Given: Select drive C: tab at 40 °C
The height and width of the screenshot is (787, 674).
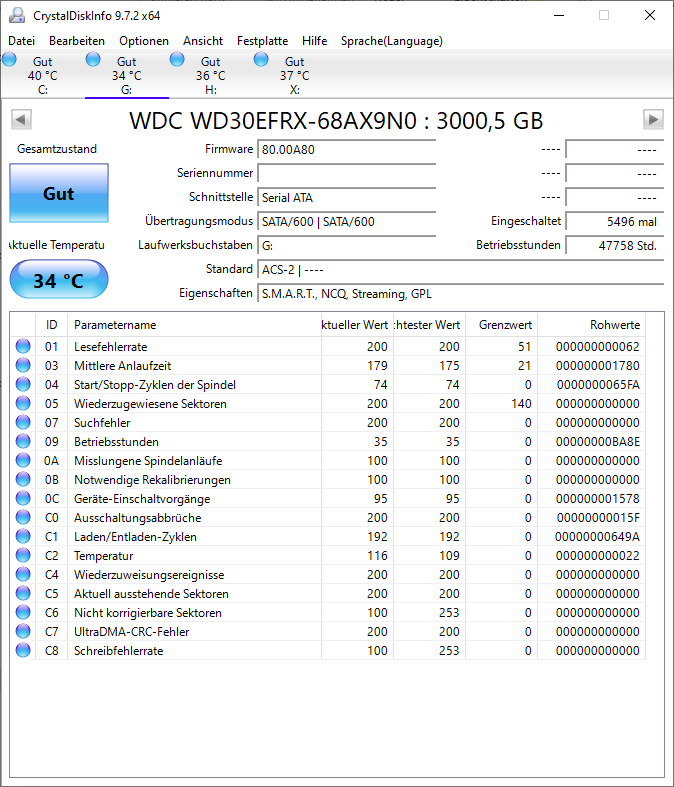Looking at the screenshot, I should pyautogui.click(x=43, y=75).
